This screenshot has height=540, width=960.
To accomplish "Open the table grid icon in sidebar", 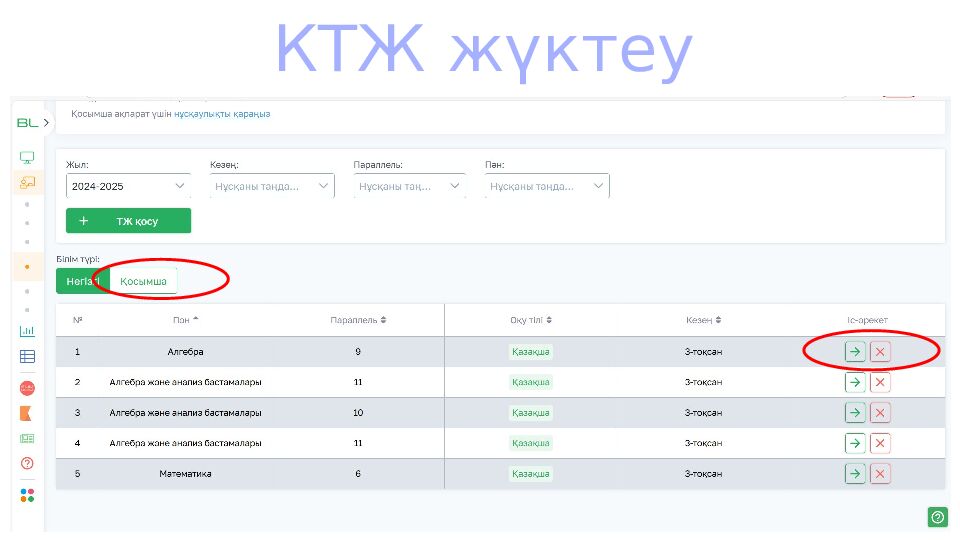I will click(x=27, y=356).
